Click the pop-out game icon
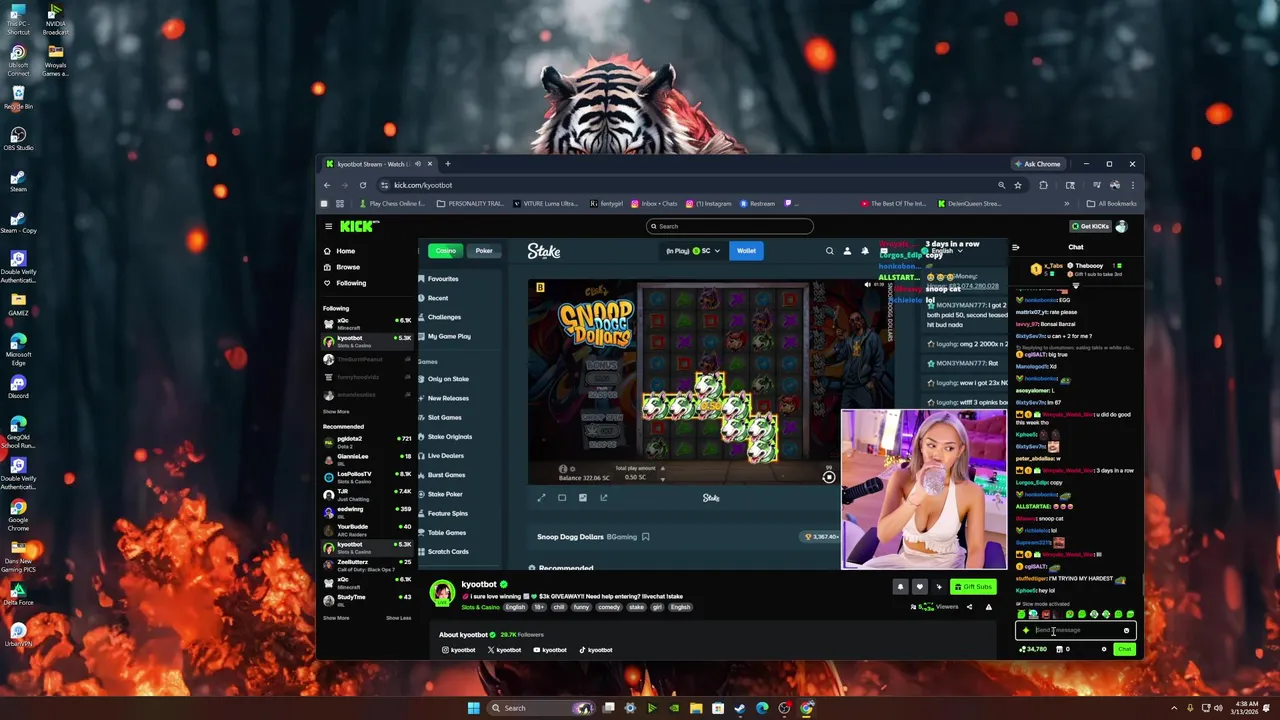1280x720 pixels. [603, 498]
